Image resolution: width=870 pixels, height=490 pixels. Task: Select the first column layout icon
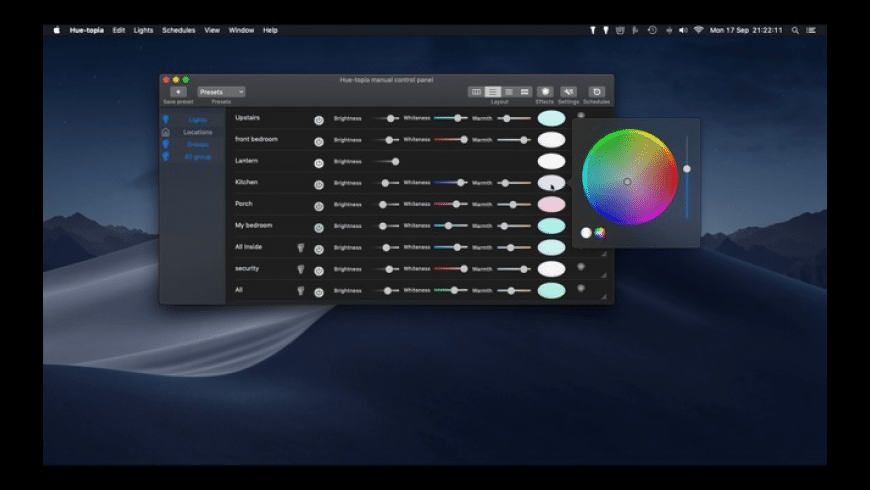[x=476, y=92]
